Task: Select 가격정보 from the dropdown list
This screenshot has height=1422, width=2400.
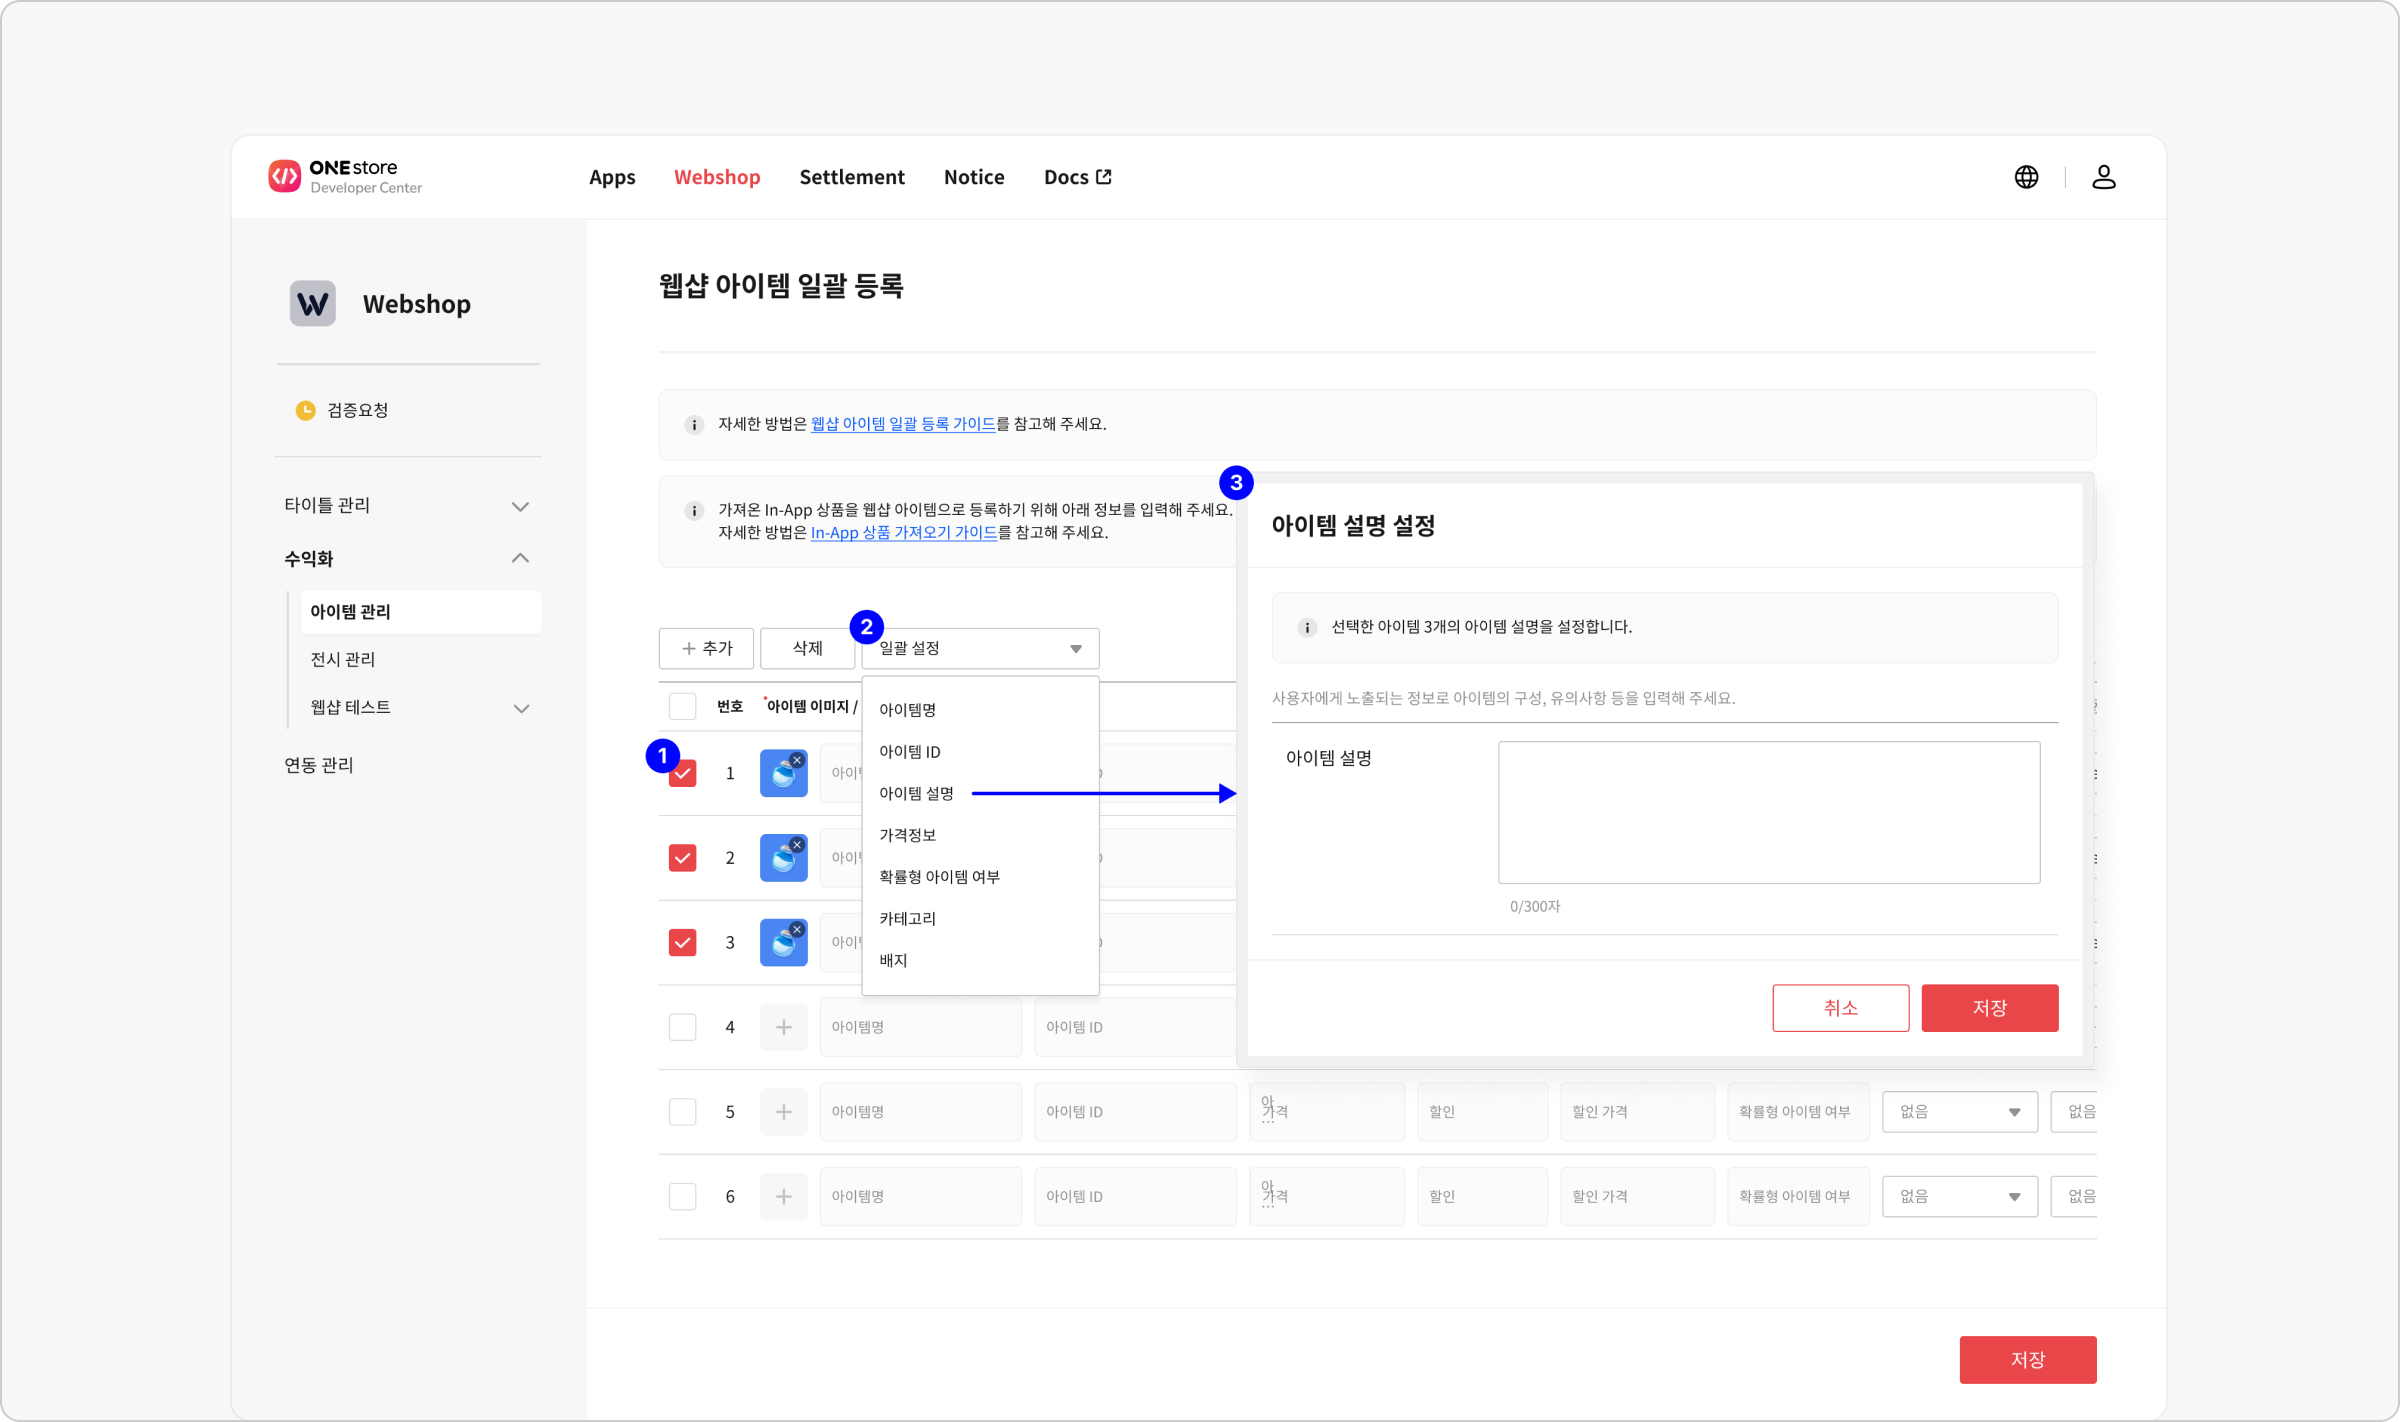Action: (x=907, y=835)
